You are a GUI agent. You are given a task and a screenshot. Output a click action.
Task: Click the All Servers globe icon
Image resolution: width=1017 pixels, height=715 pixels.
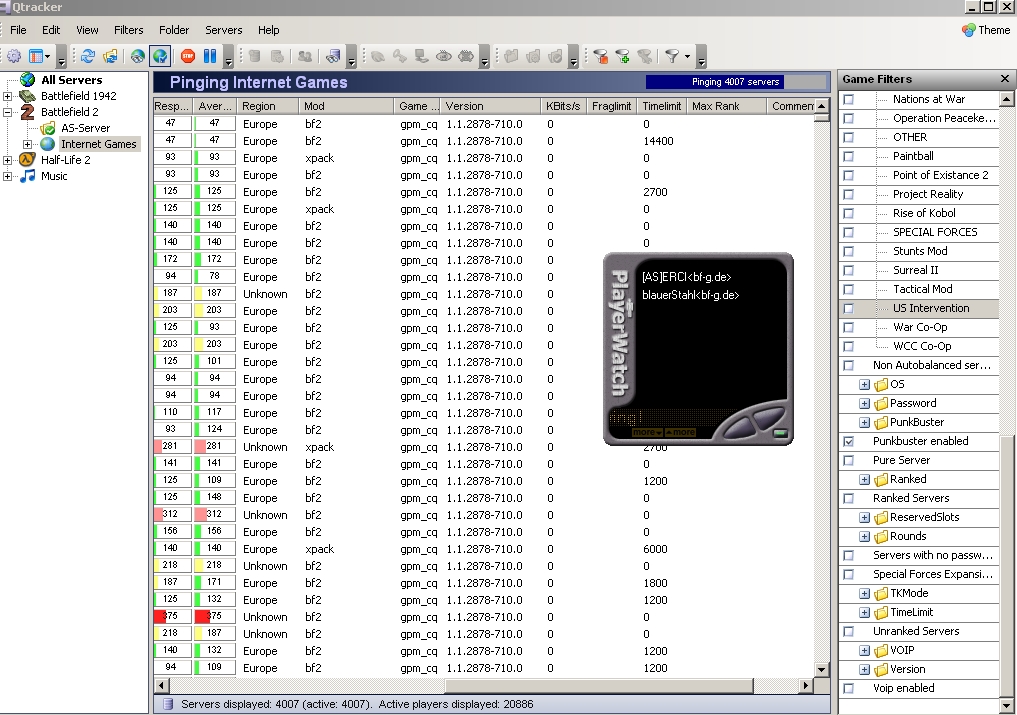(x=27, y=80)
